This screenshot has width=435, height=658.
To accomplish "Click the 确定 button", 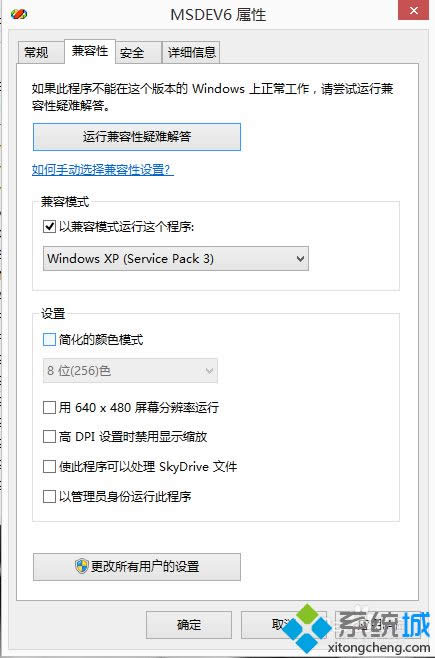I will tap(189, 625).
